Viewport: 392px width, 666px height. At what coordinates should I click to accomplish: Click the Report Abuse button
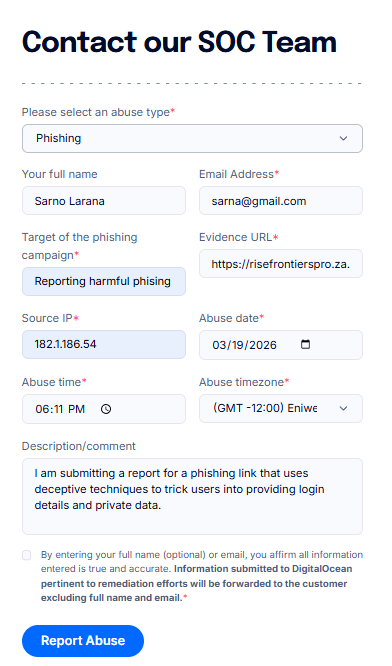[83, 641]
